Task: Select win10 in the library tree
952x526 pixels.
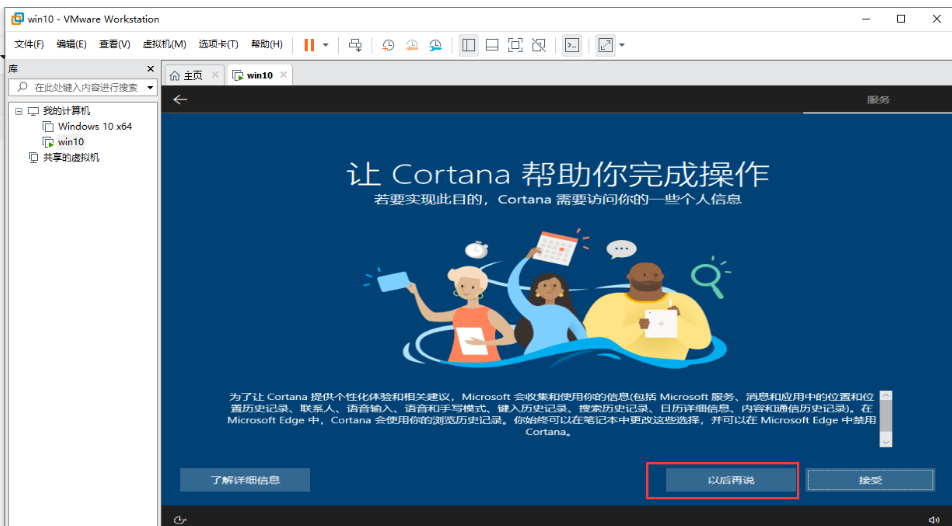Action: [70, 142]
